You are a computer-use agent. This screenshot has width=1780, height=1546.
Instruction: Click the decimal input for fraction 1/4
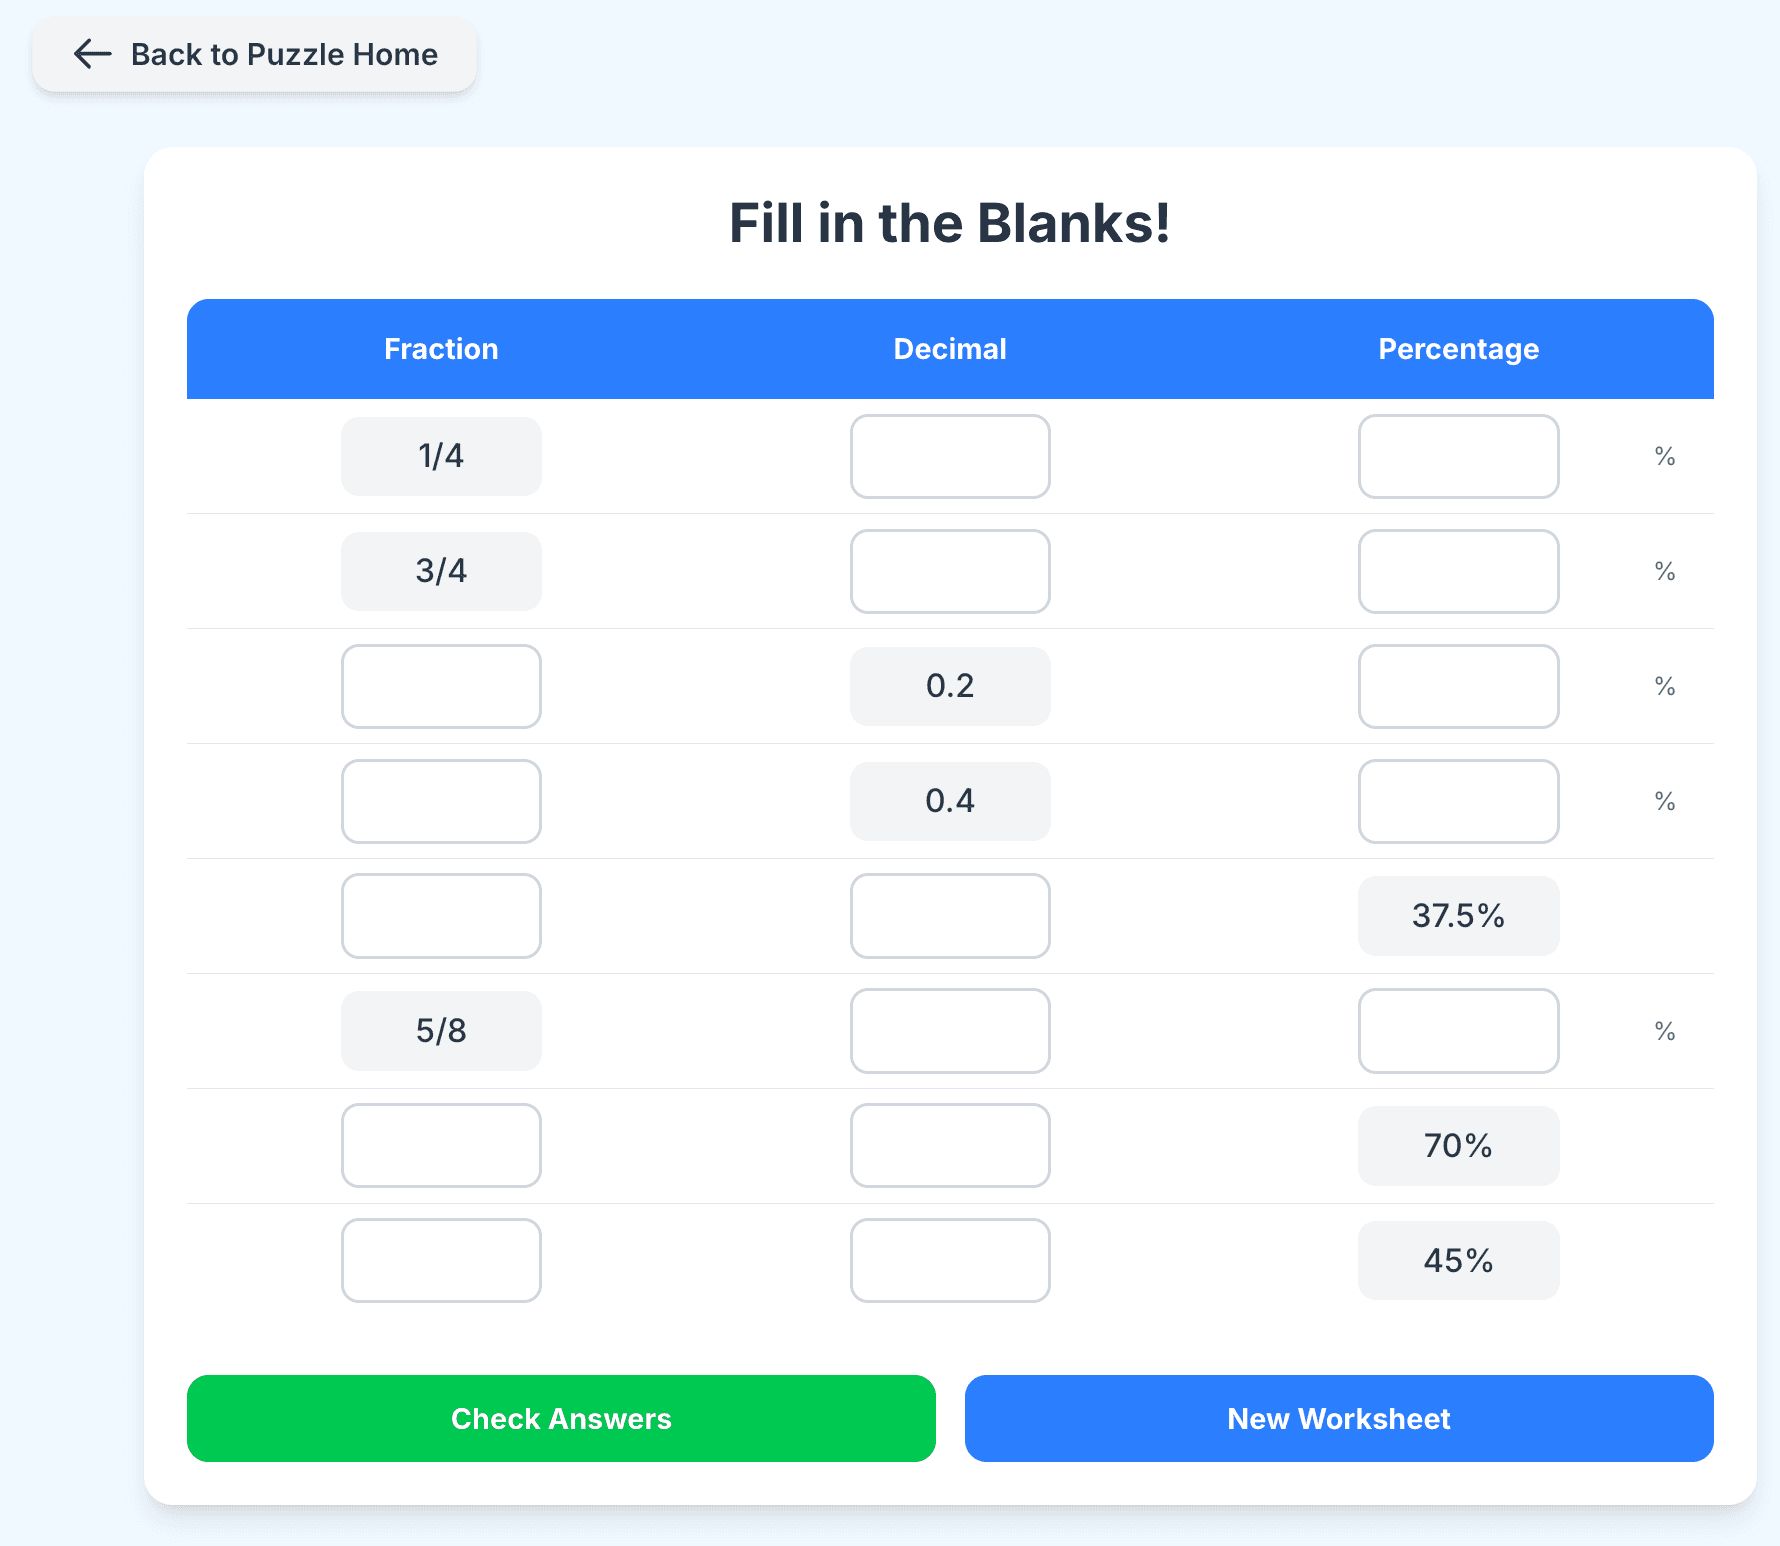point(950,456)
